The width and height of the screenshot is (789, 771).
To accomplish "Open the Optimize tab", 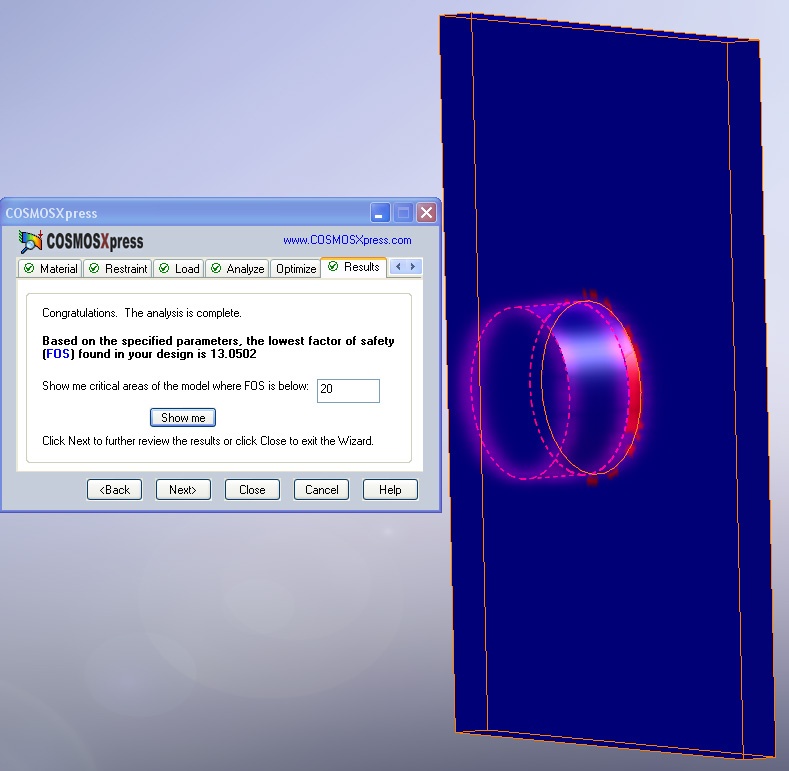I will (x=296, y=269).
